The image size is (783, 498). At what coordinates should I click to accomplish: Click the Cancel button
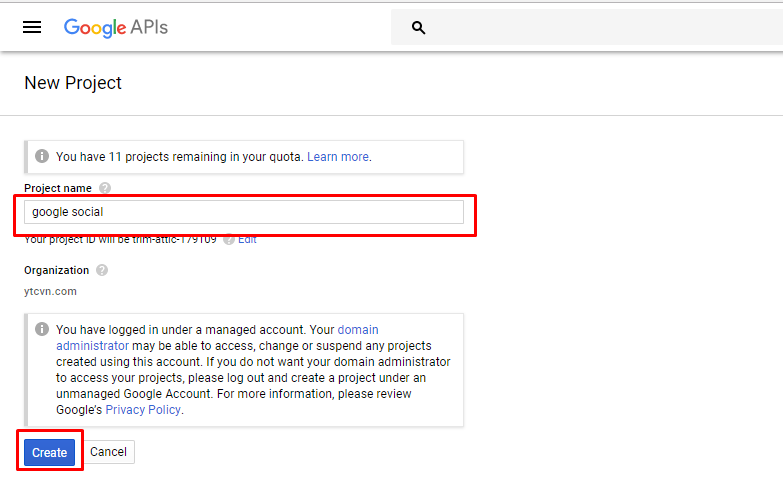[x=108, y=452]
